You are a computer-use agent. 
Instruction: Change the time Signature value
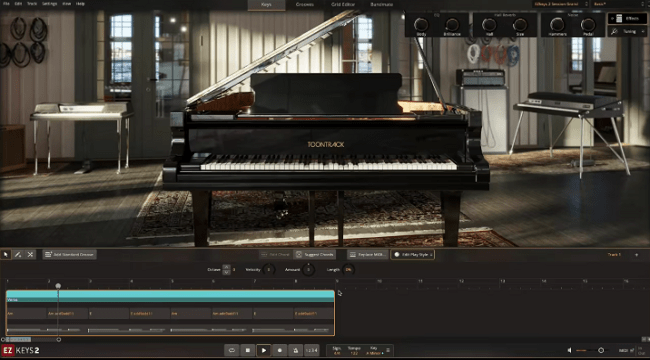coord(337,353)
